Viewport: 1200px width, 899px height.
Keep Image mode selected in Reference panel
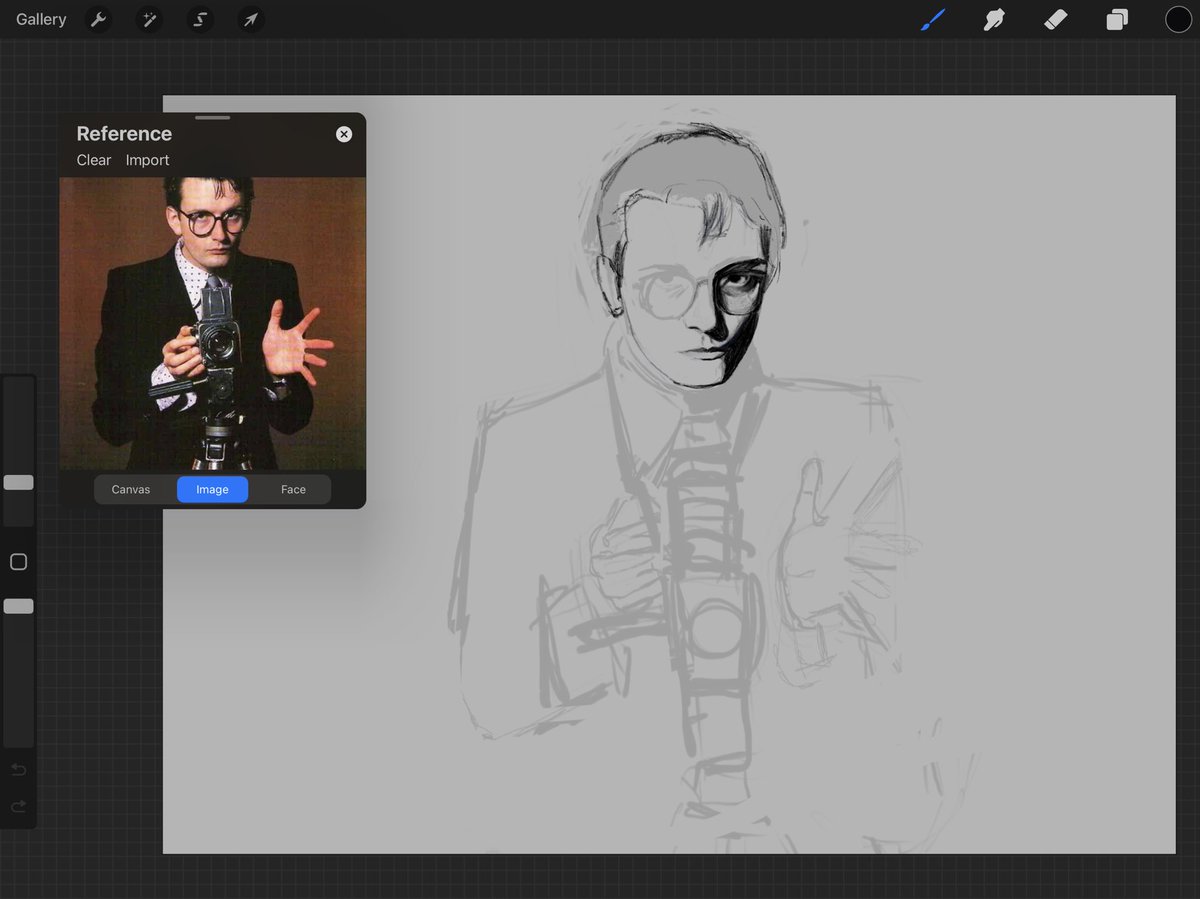pos(212,489)
